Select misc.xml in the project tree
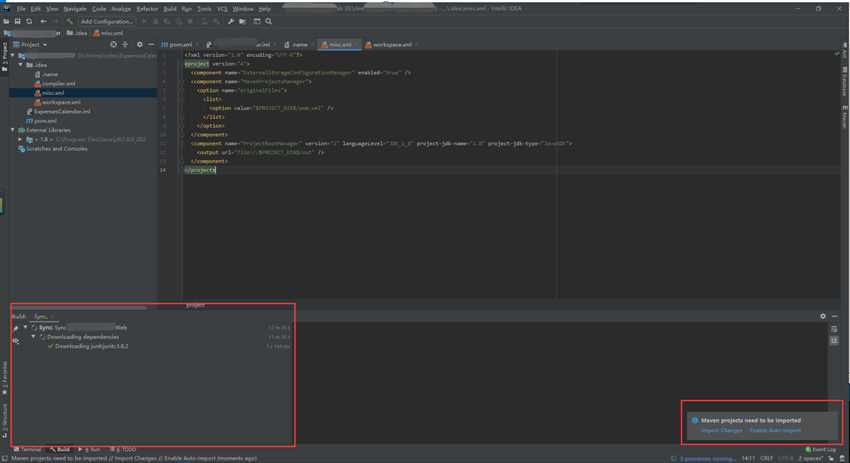This screenshot has width=850, height=463. 83,93
